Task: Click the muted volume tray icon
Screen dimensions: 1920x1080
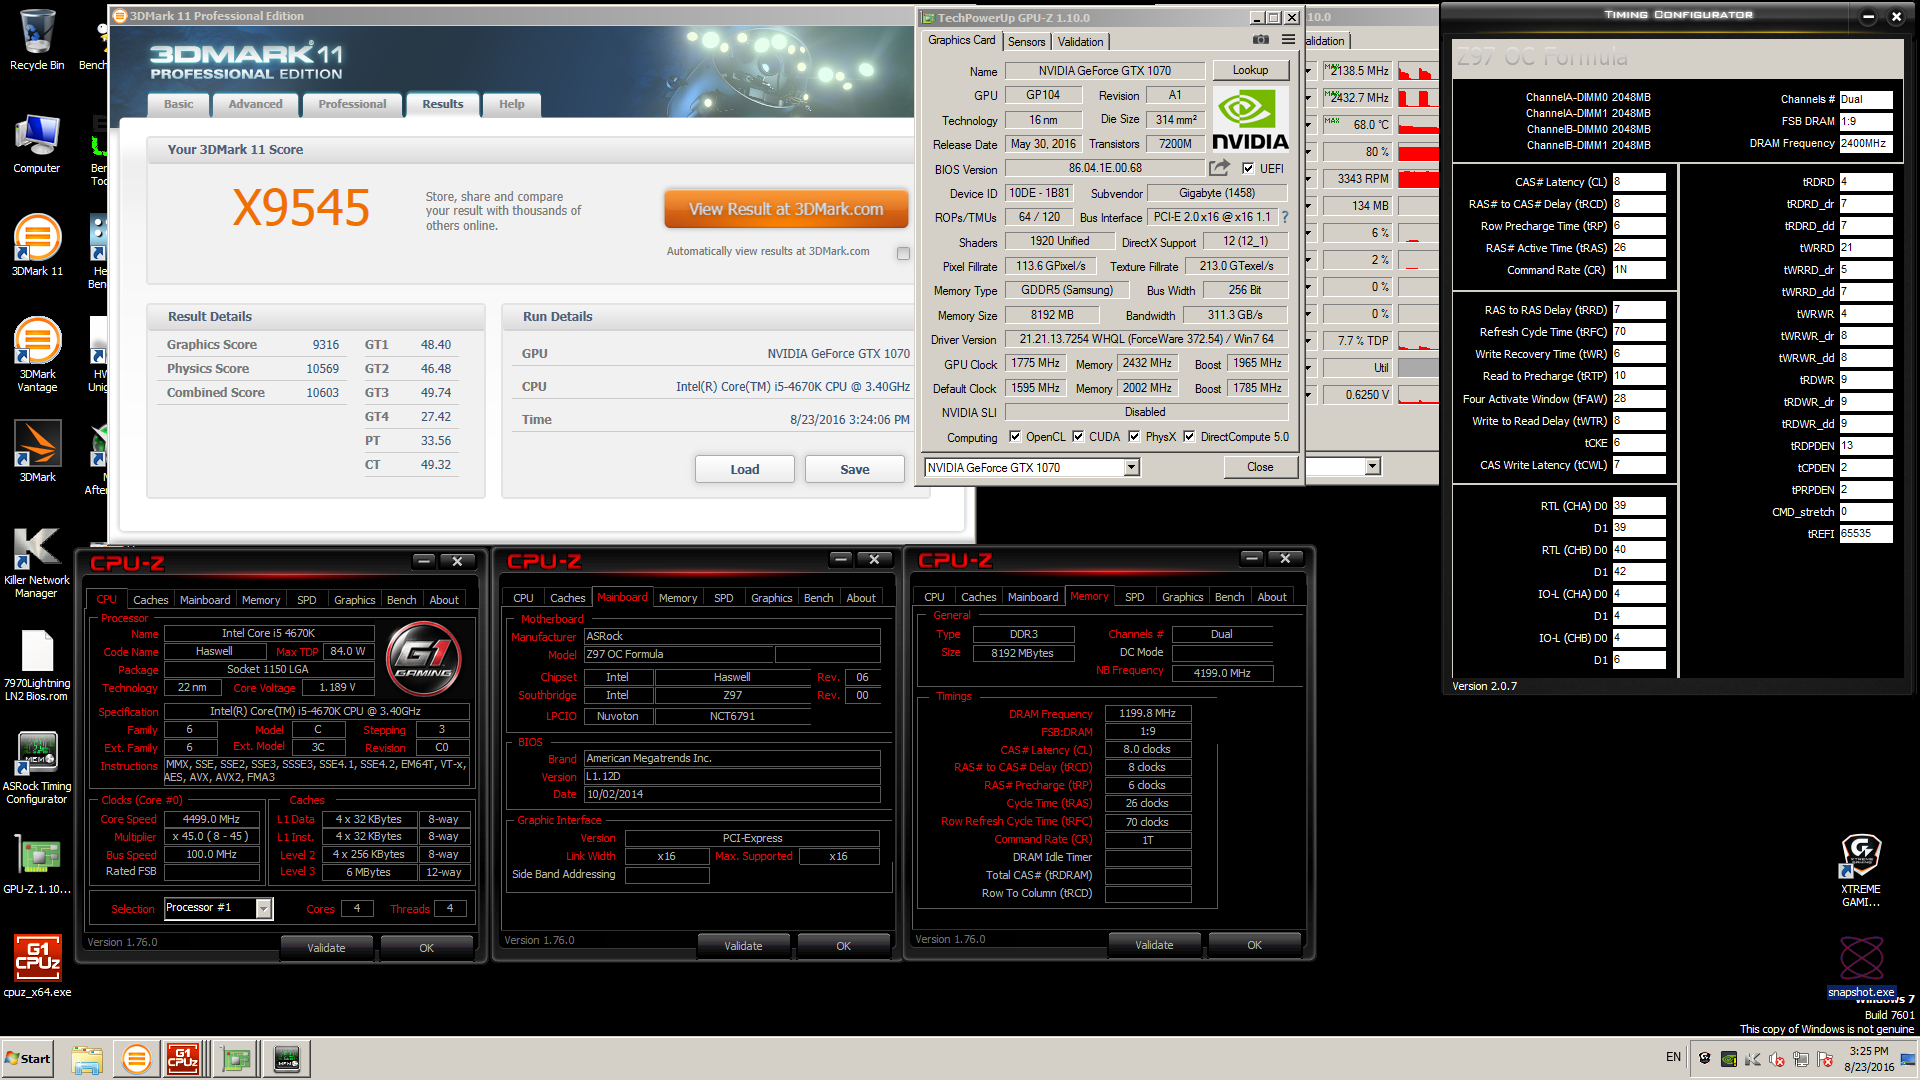Action: 1777,1059
